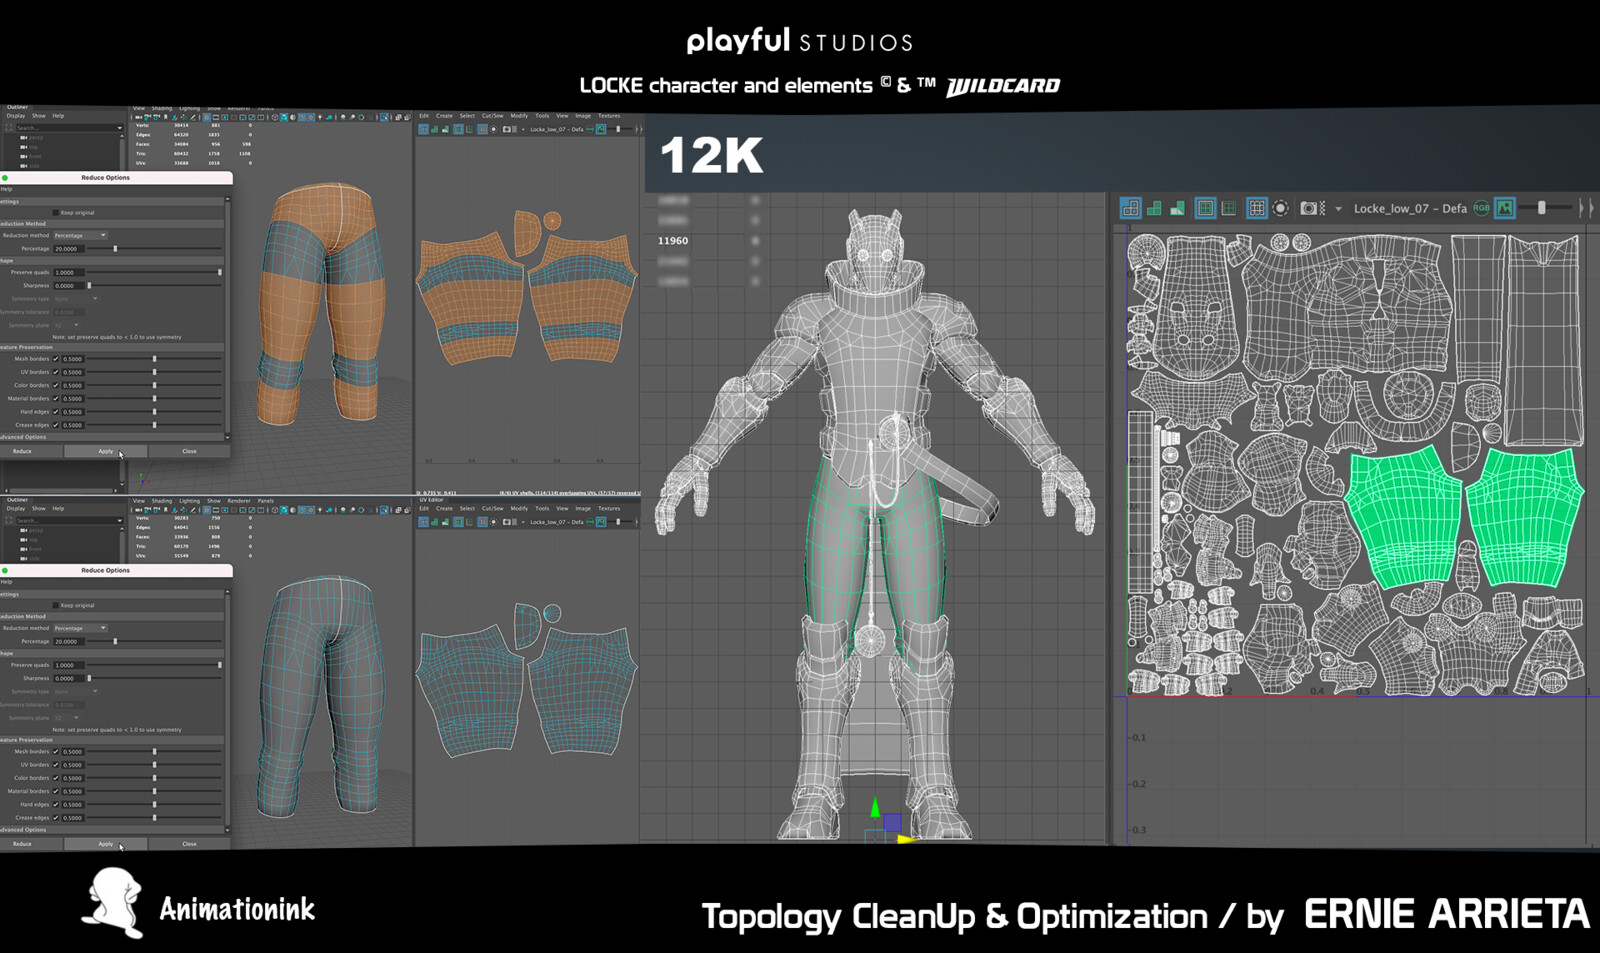Uncheck UV borders in upper Reduce Options
The width and height of the screenshot is (1600, 953).
pos(55,372)
